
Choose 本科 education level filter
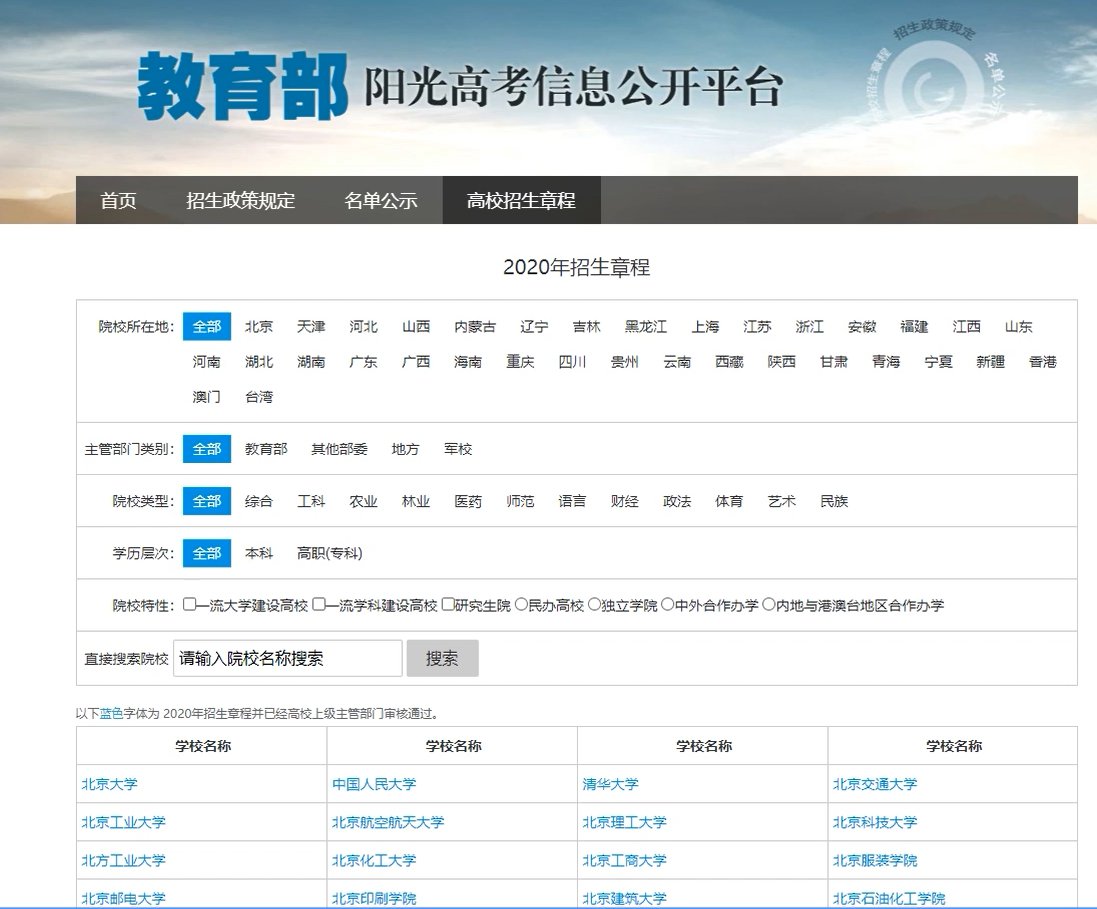point(259,553)
